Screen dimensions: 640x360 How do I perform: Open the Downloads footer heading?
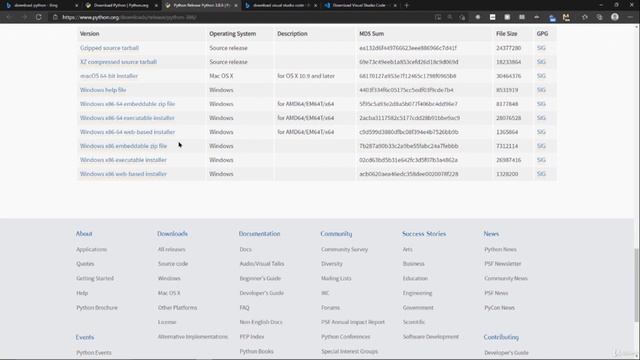pyautogui.click(x=172, y=233)
